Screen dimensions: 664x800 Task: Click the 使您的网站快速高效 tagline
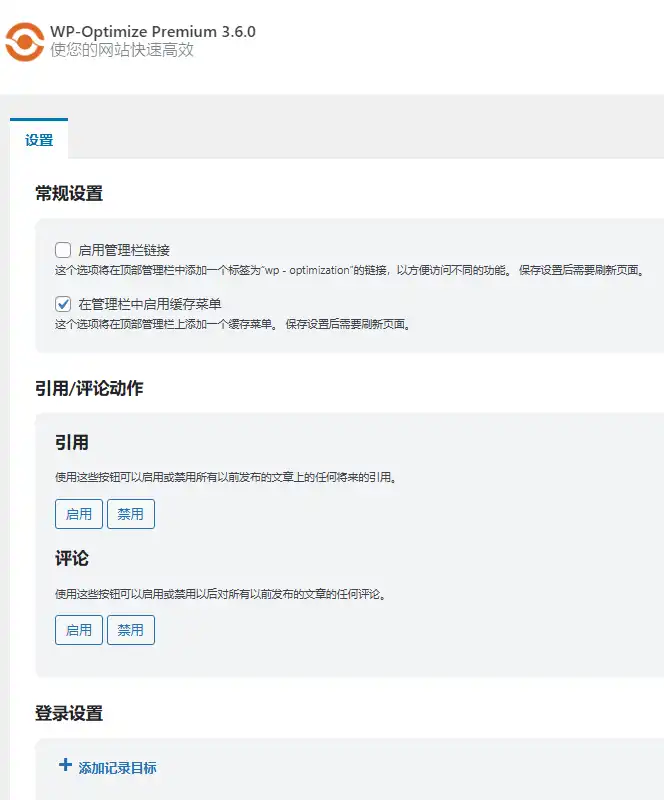pos(122,50)
